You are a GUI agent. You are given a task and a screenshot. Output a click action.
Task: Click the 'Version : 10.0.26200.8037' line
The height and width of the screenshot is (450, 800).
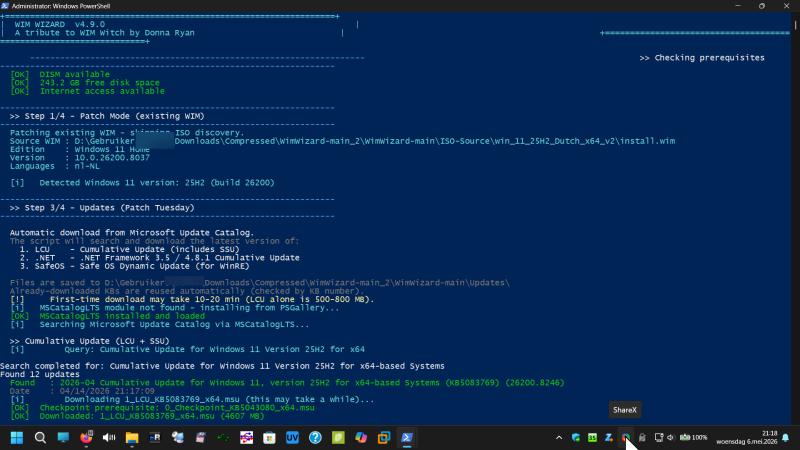pyautogui.click(x=80, y=158)
